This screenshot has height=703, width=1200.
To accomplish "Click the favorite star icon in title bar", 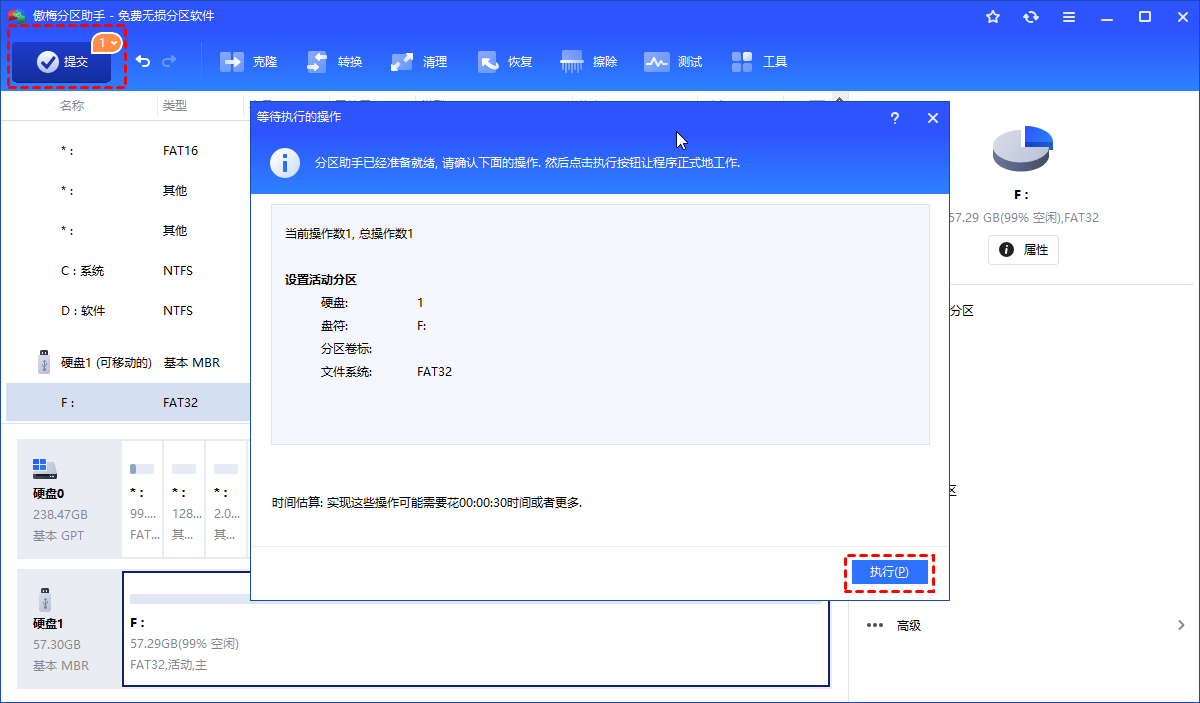I will (x=993, y=17).
